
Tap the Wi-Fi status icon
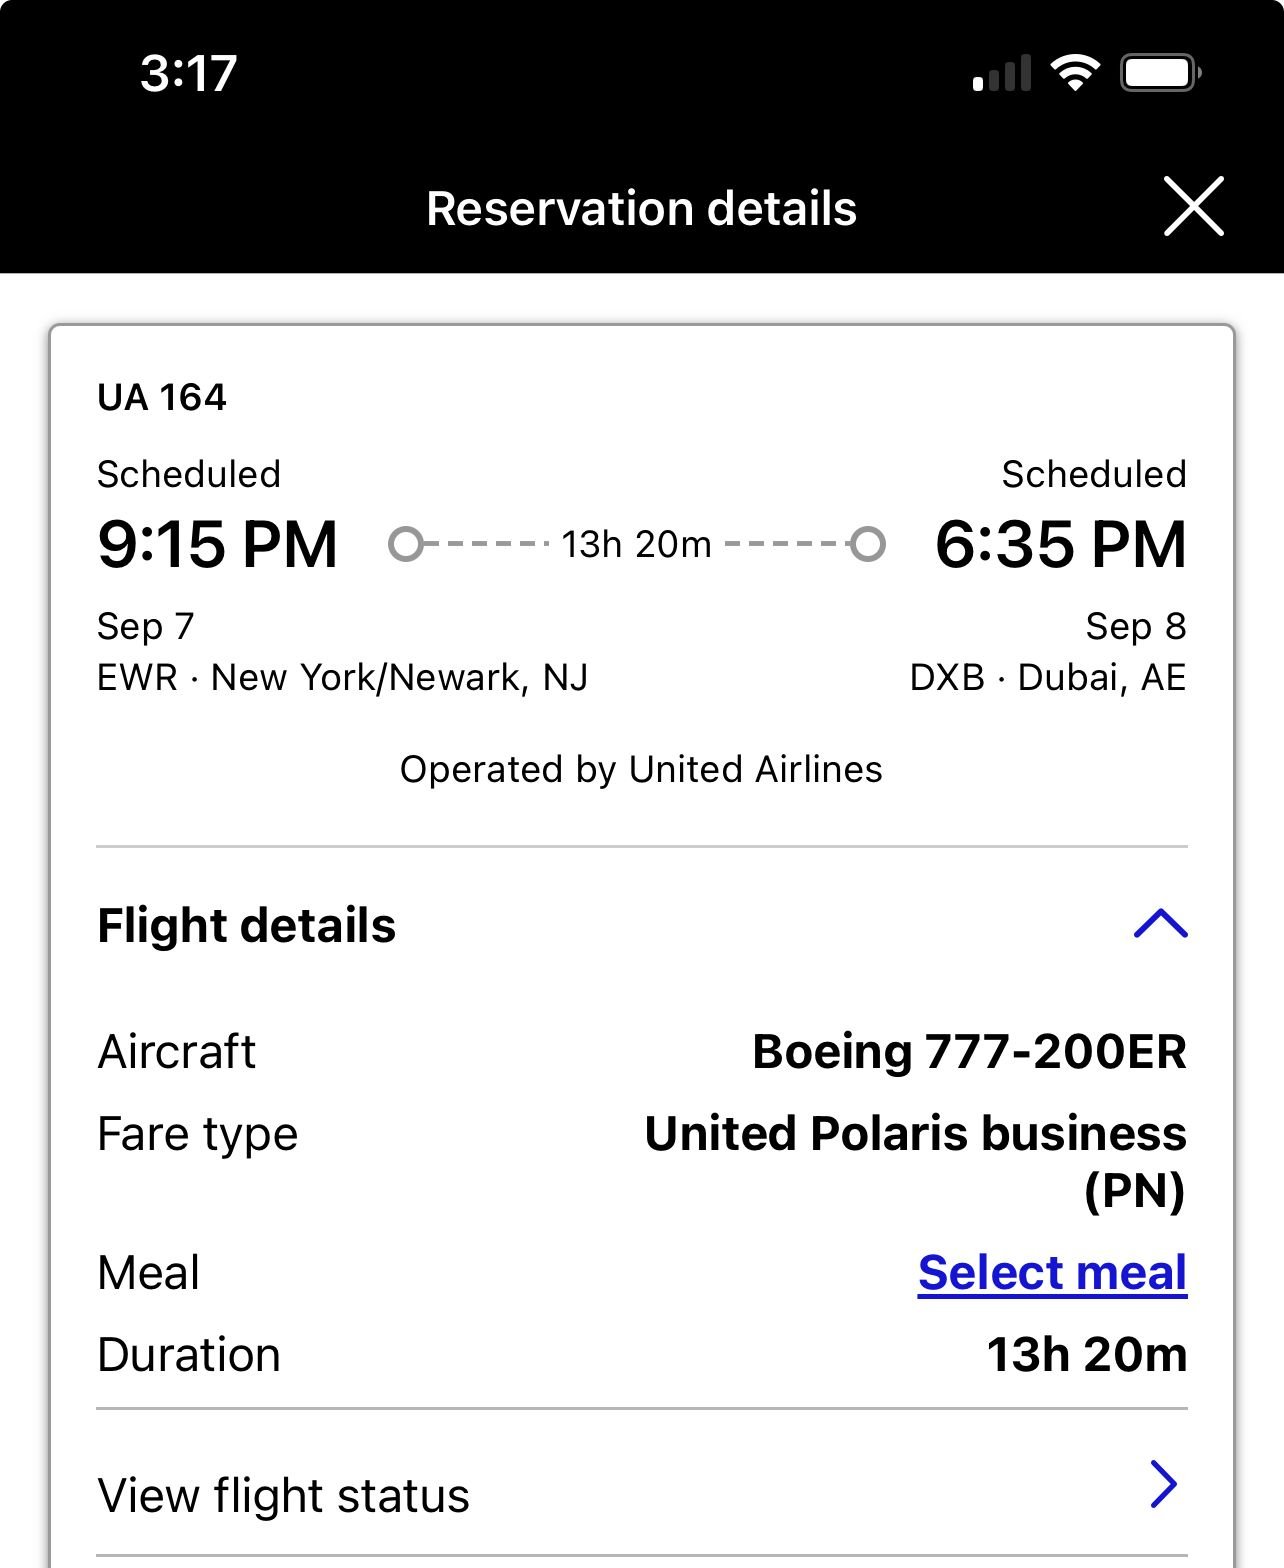1075,73
